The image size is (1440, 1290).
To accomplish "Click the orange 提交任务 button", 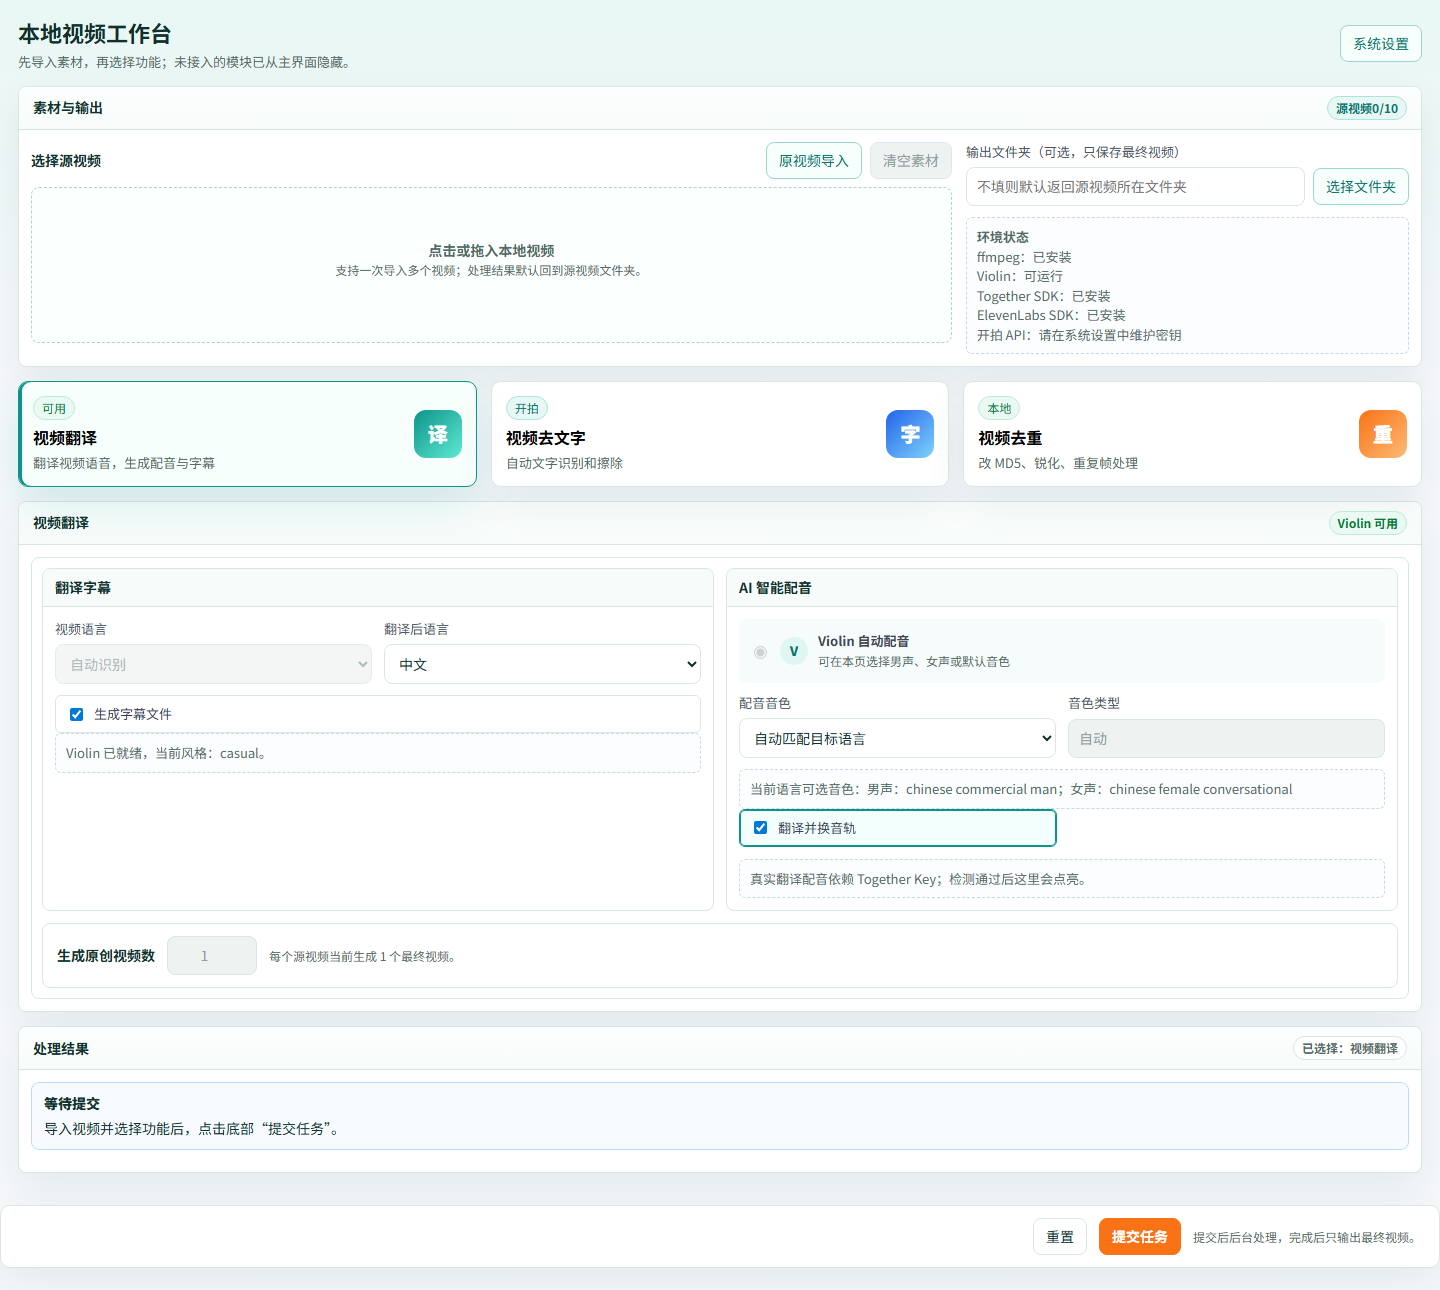I will coord(1139,1237).
